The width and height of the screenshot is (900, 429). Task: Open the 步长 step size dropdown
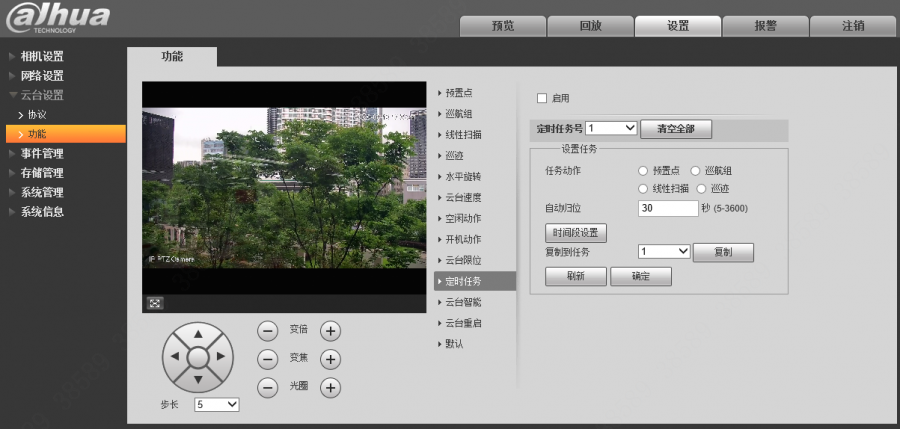pyautogui.click(x=216, y=404)
